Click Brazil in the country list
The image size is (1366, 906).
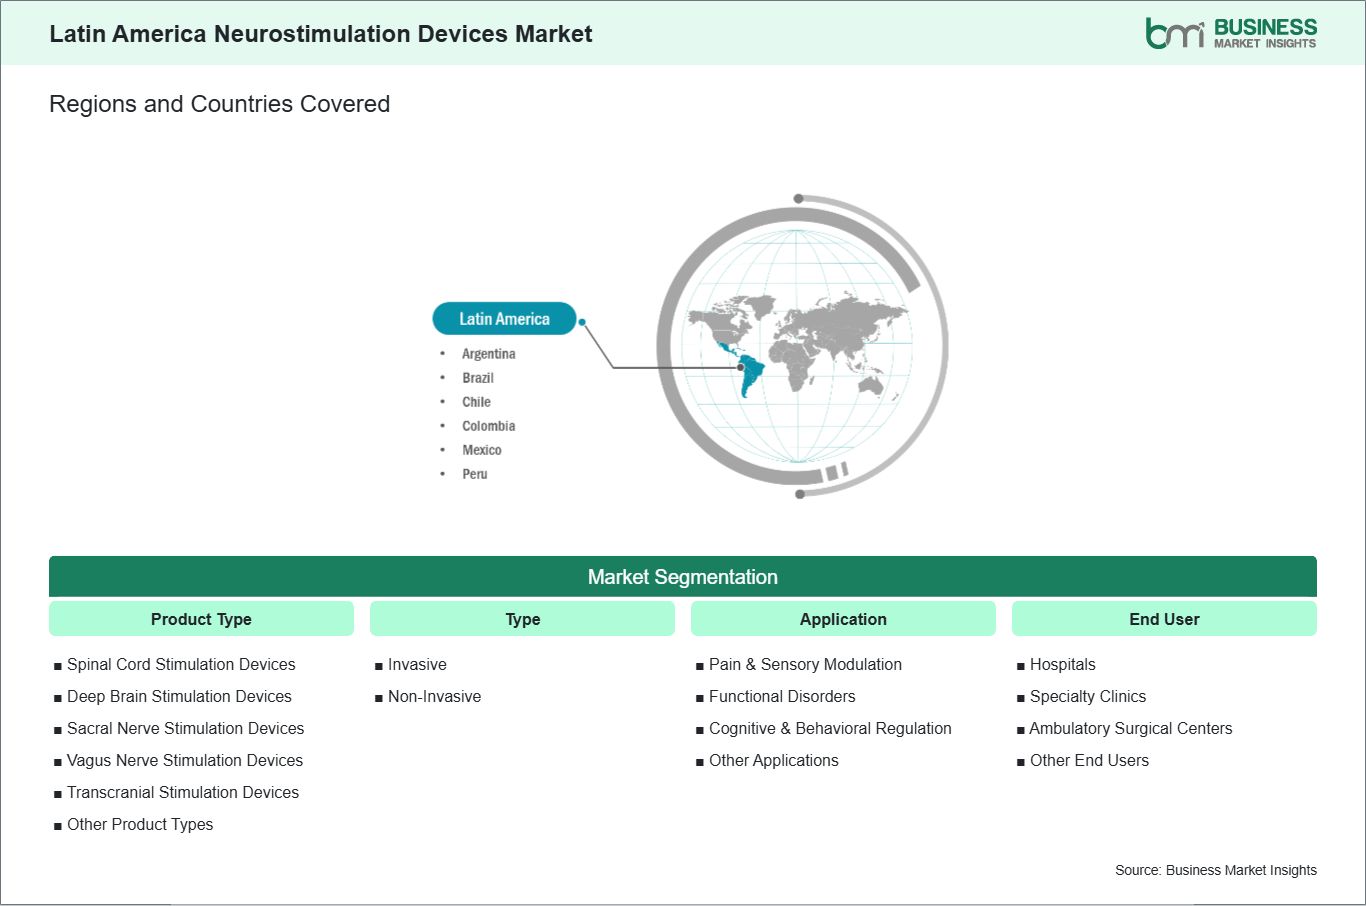pyautogui.click(x=478, y=378)
